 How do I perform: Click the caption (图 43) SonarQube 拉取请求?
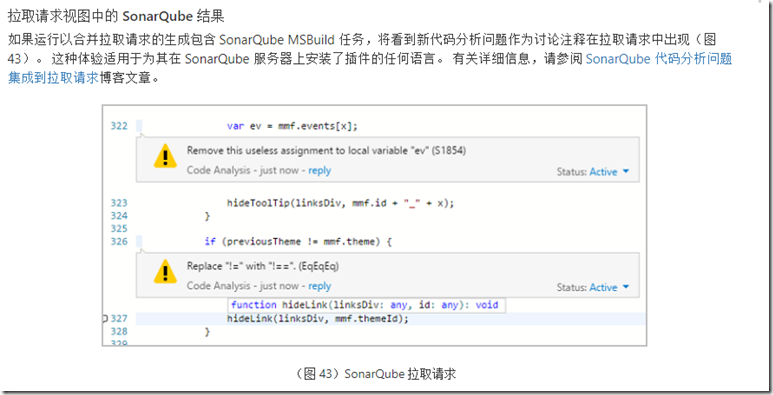[x=375, y=374]
